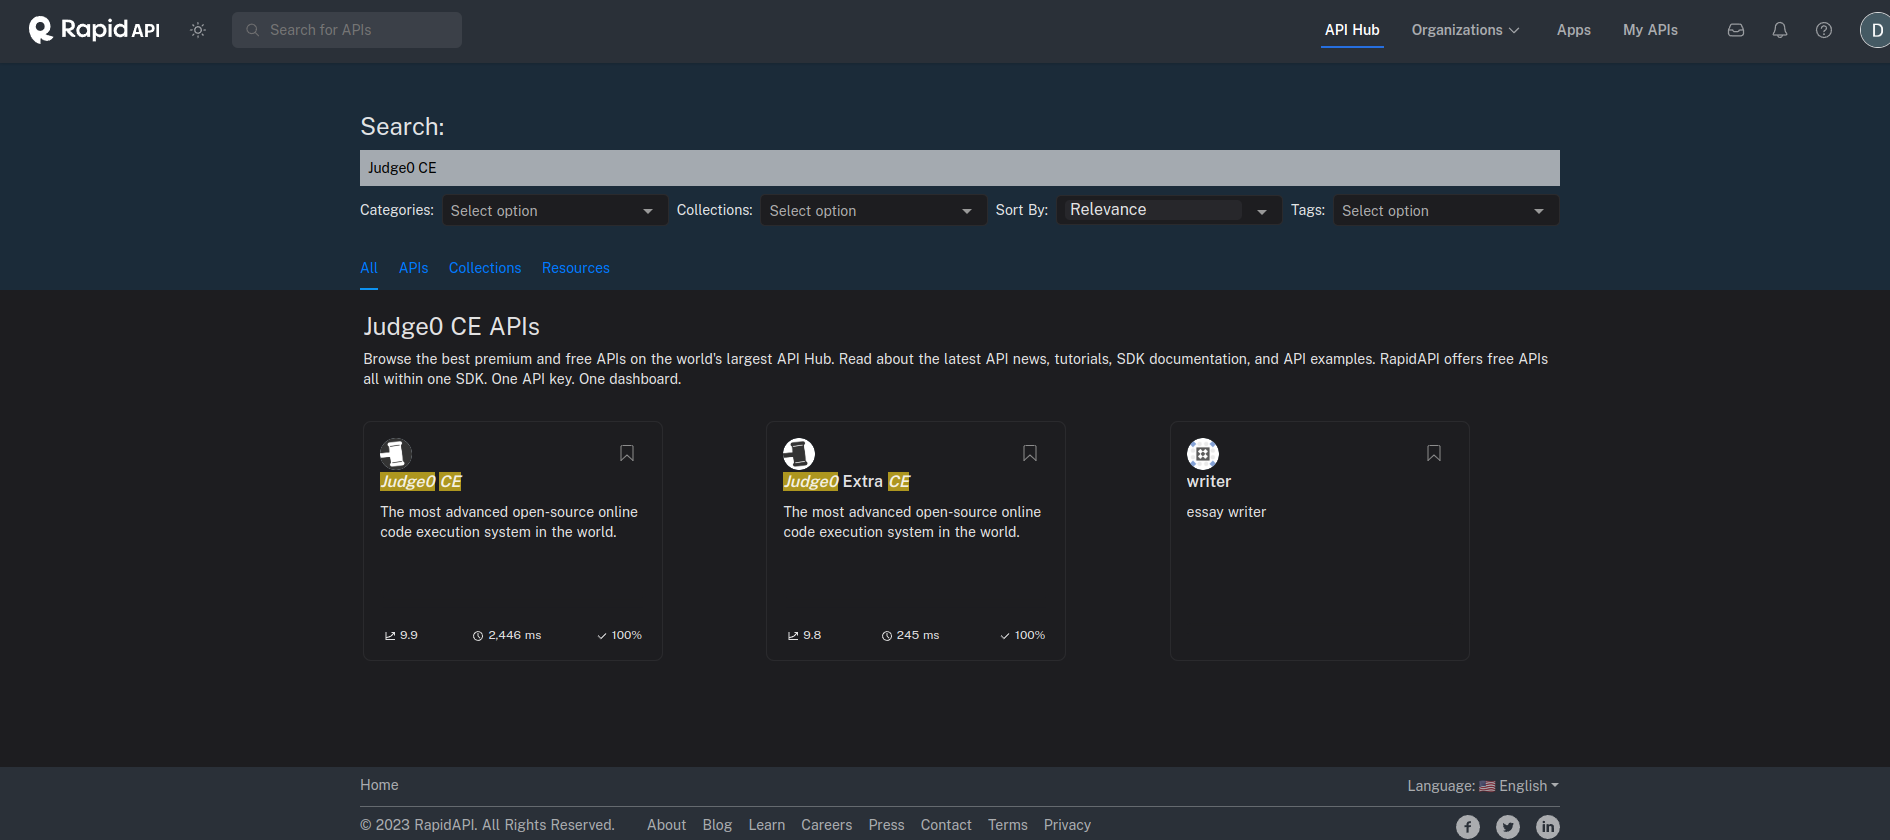The image size is (1890, 840).
Task: Open the Twitter footer icon
Action: pos(1508,827)
